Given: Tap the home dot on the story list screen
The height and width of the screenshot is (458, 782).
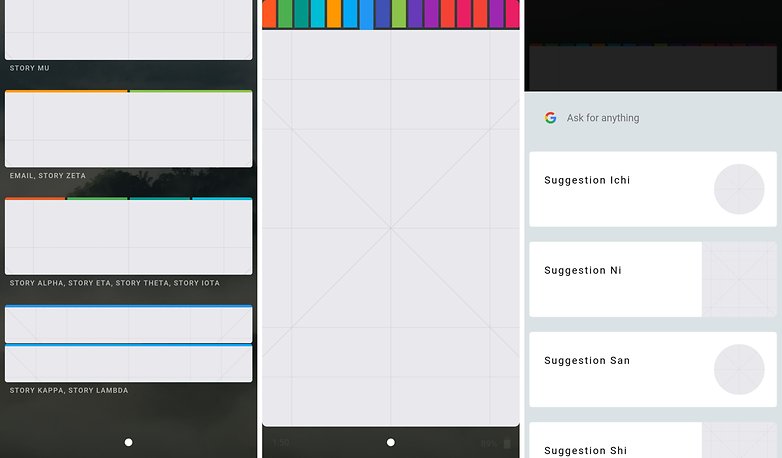Looking at the screenshot, I should pyautogui.click(x=129, y=442).
